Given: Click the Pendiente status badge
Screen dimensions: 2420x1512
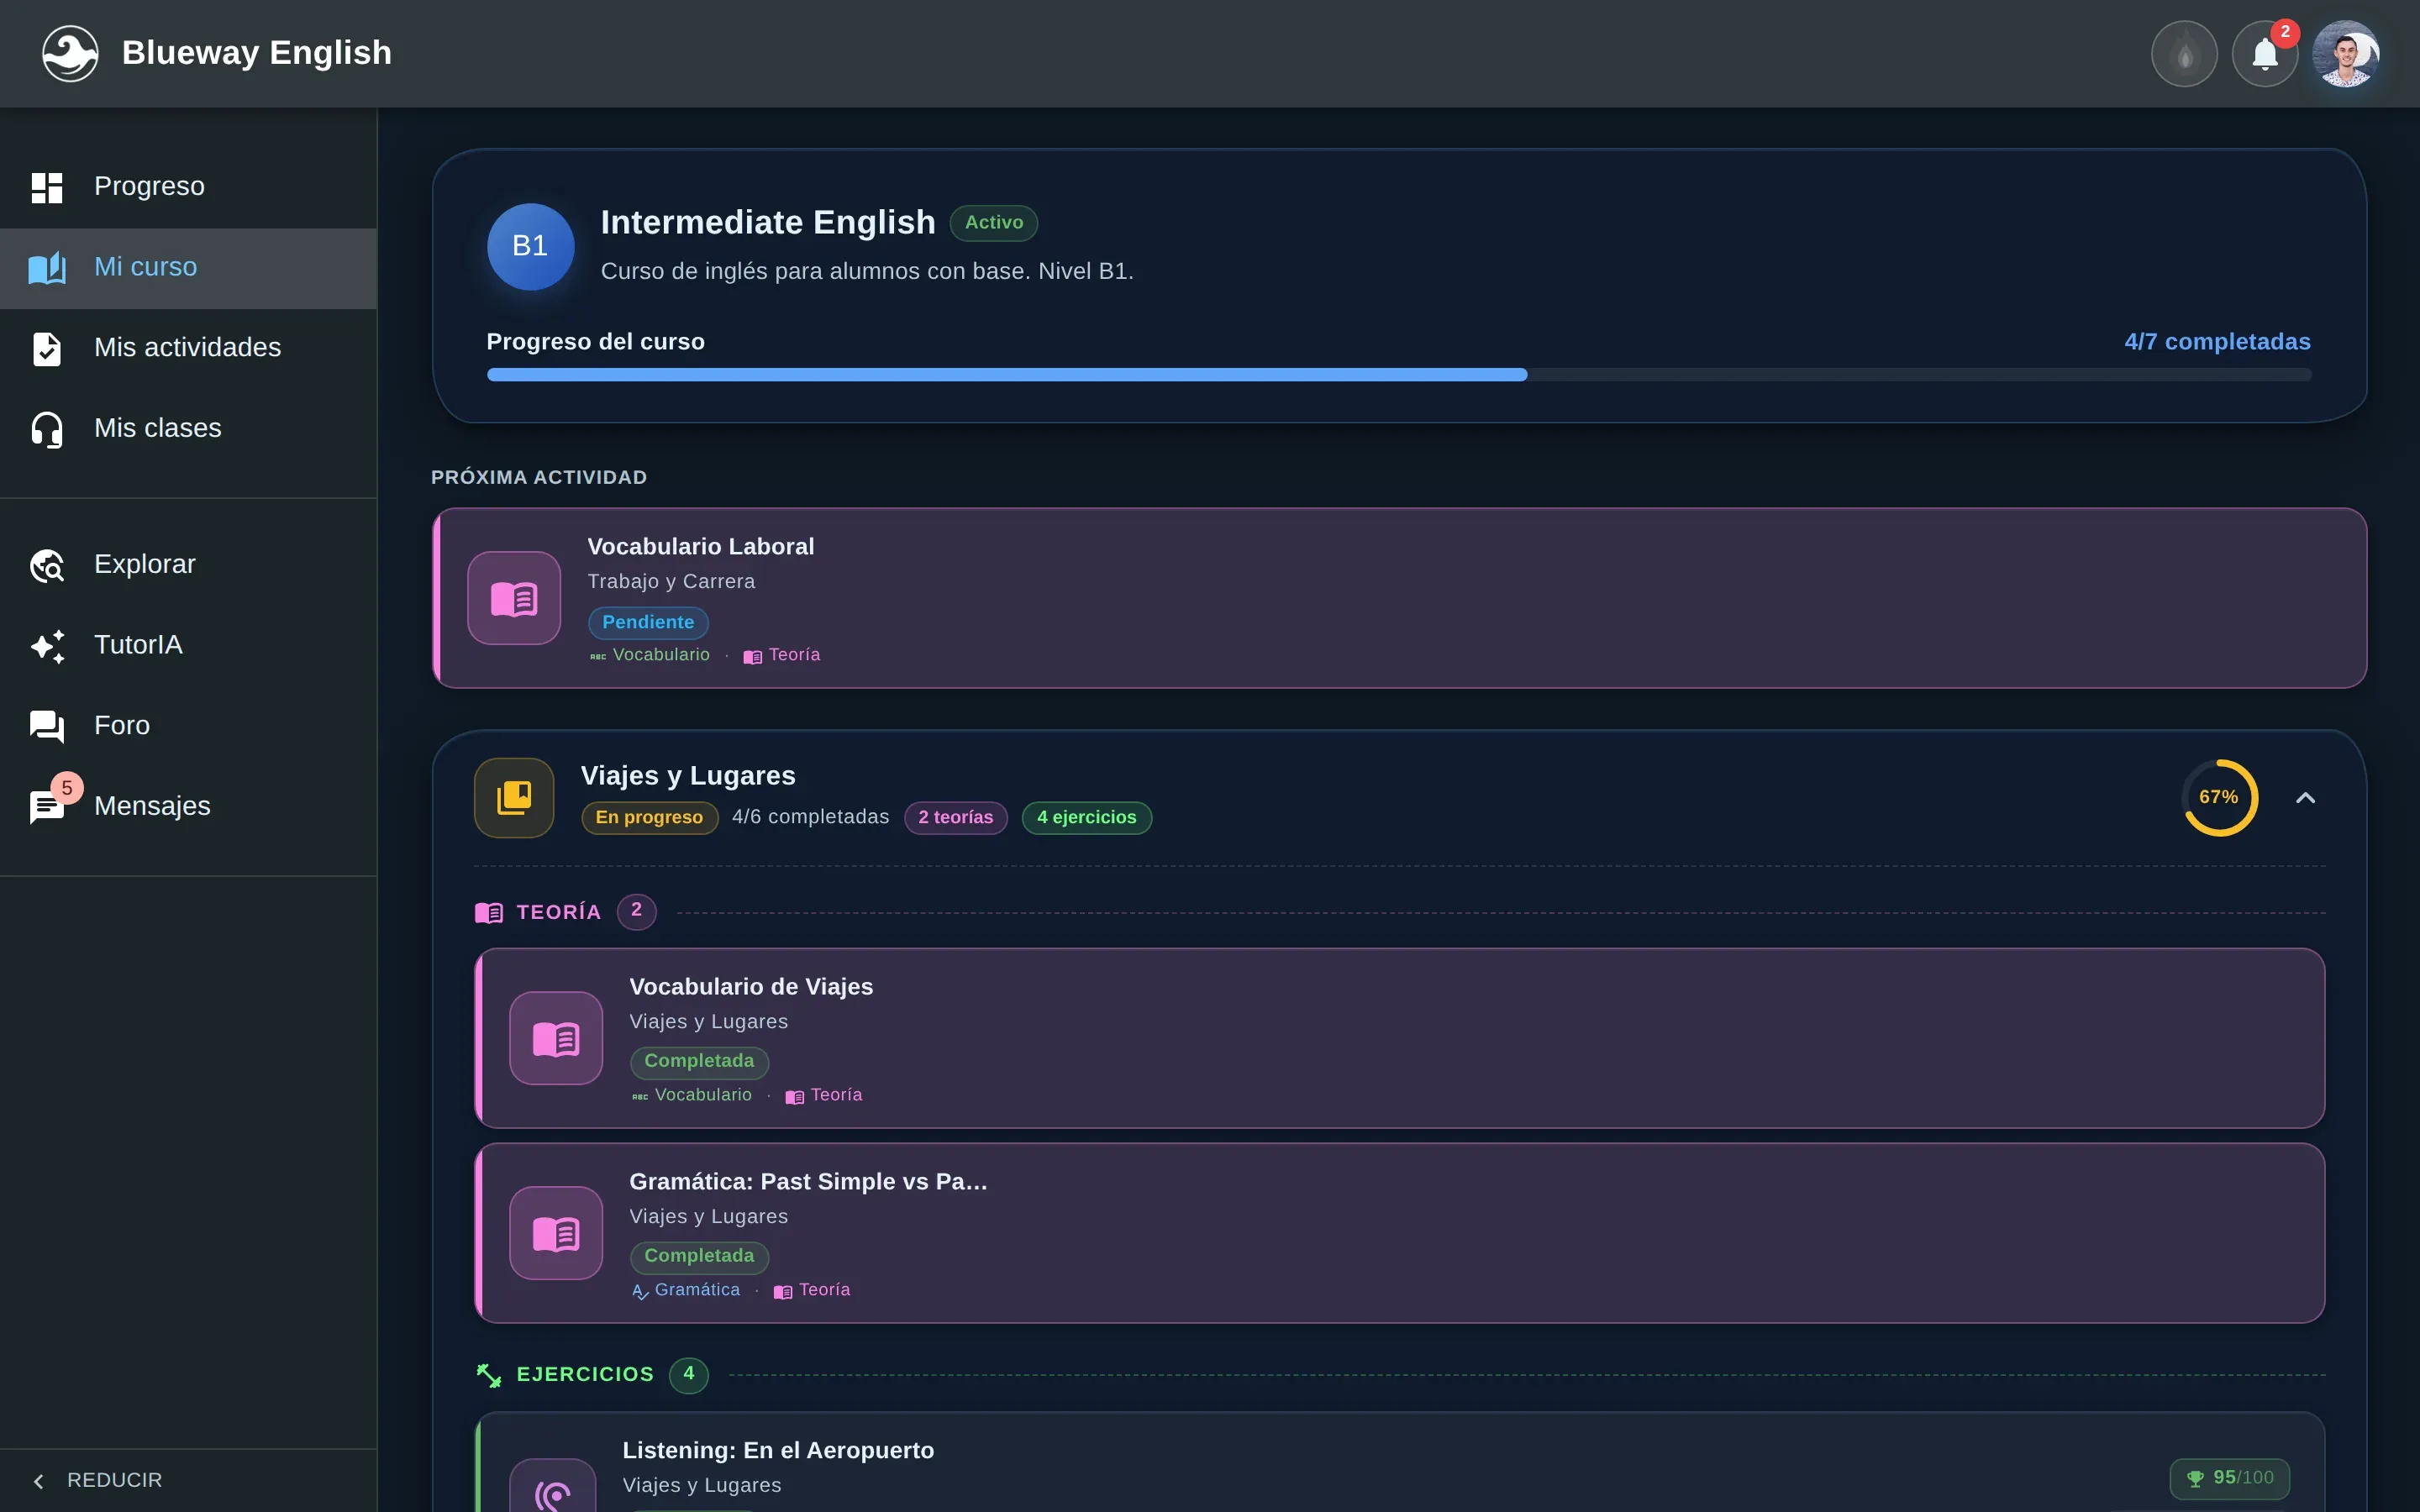Looking at the screenshot, I should pos(648,623).
